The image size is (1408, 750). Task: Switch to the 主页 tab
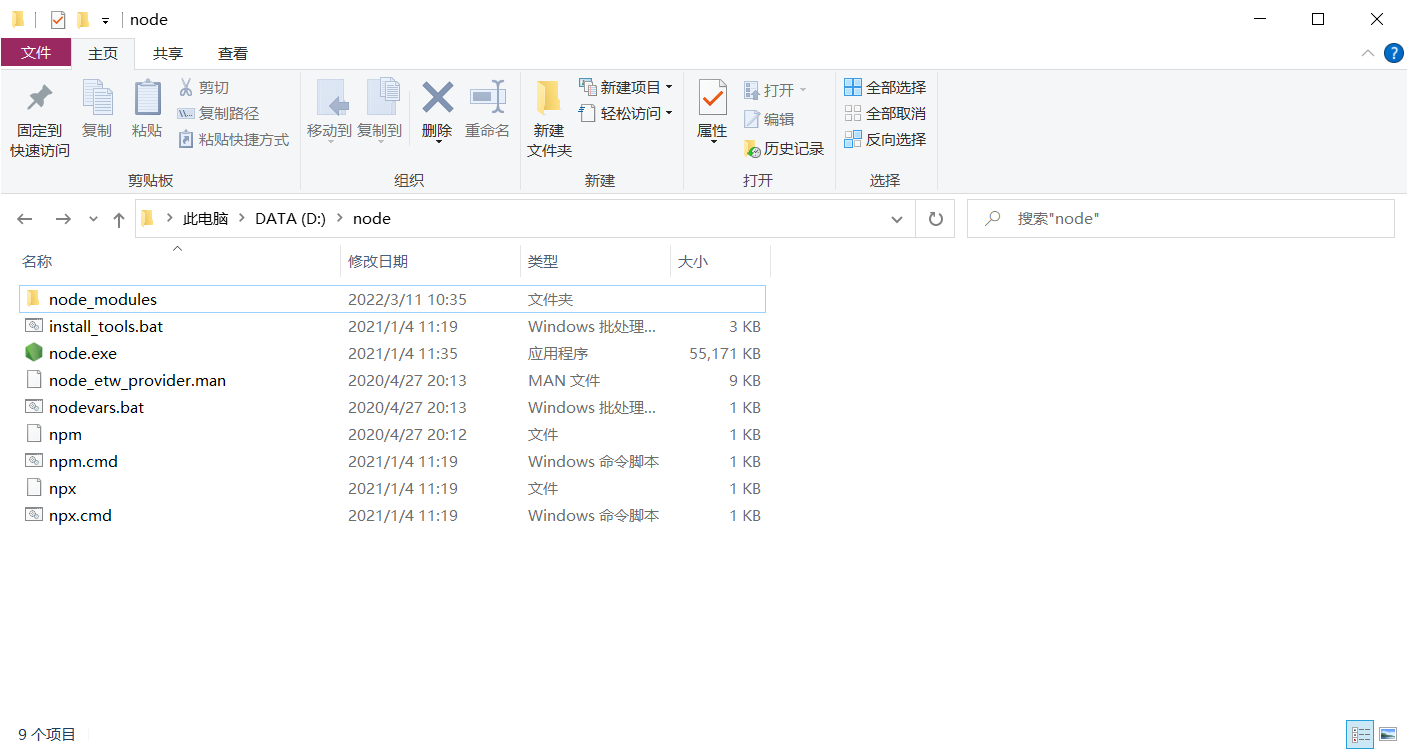point(103,53)
